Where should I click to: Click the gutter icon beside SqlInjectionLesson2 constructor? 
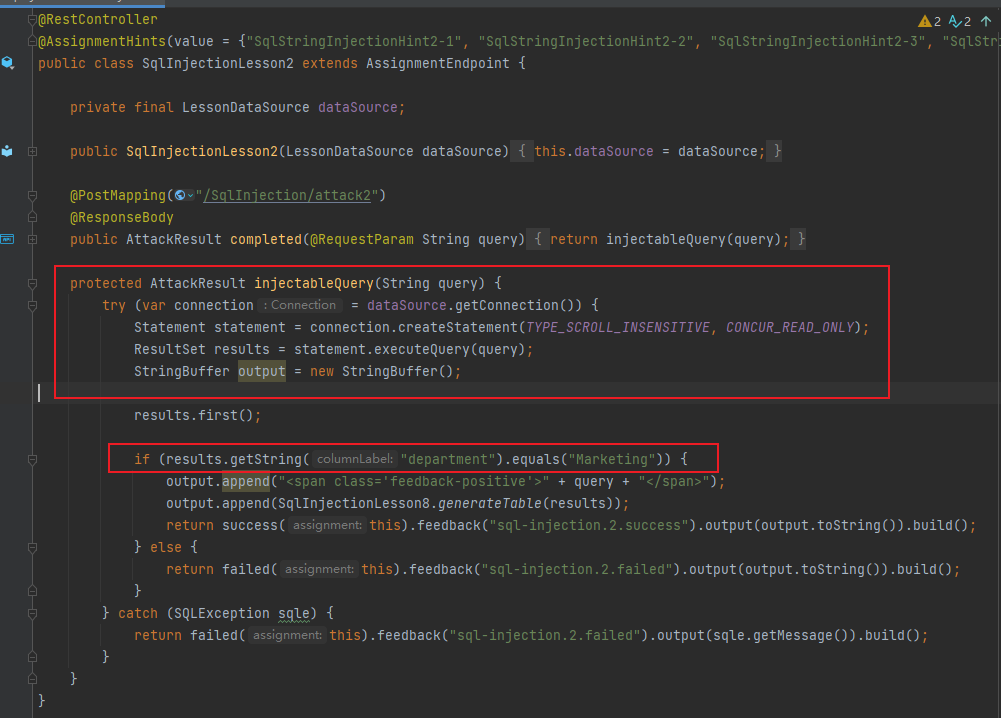[x=8, y=151]
